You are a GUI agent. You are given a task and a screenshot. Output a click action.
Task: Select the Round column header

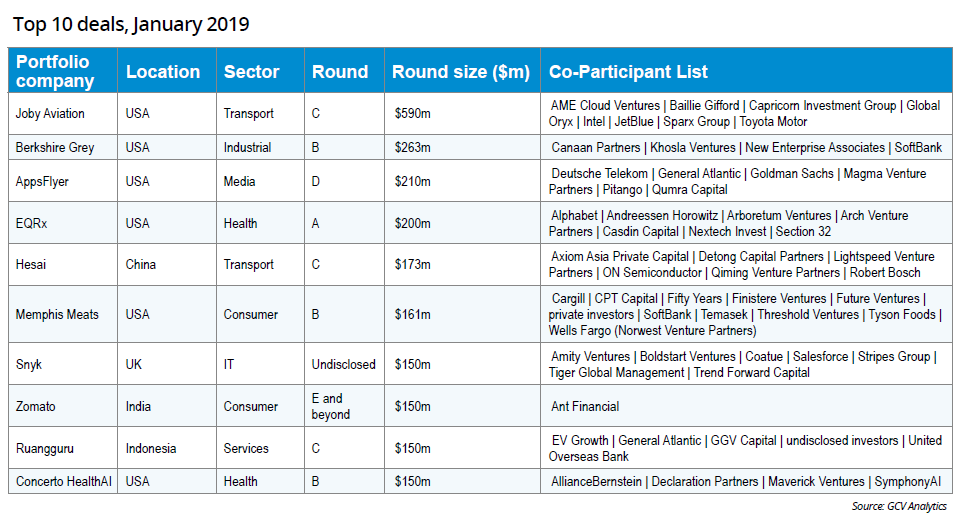(340, 72)
